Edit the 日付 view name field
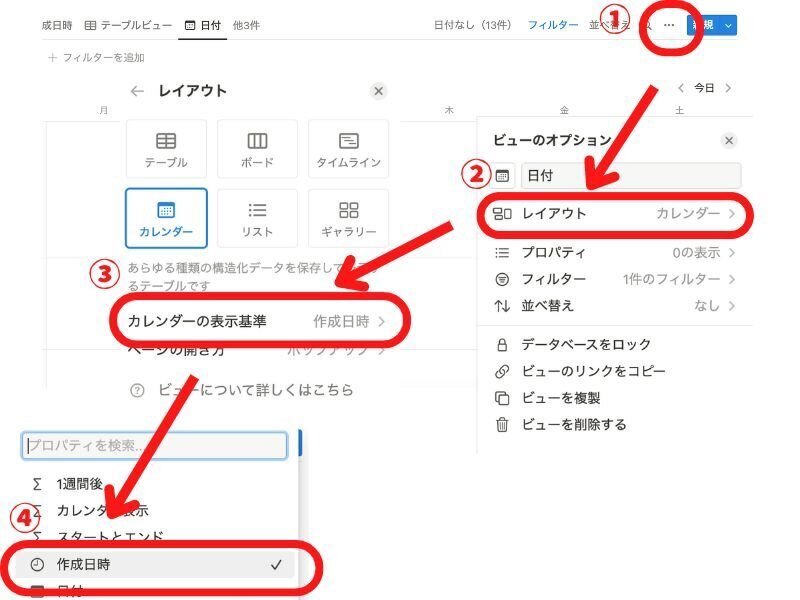 pyautogui.click(x=631, y=176)
